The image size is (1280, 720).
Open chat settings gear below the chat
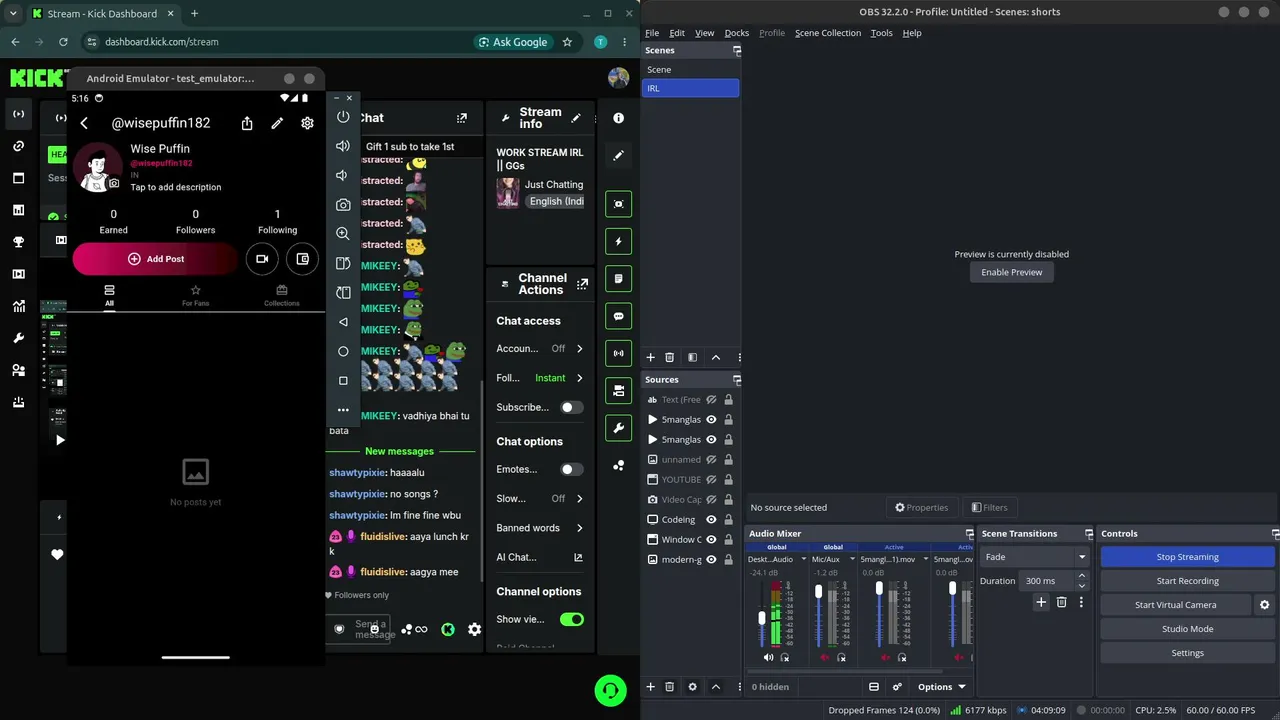474,629
